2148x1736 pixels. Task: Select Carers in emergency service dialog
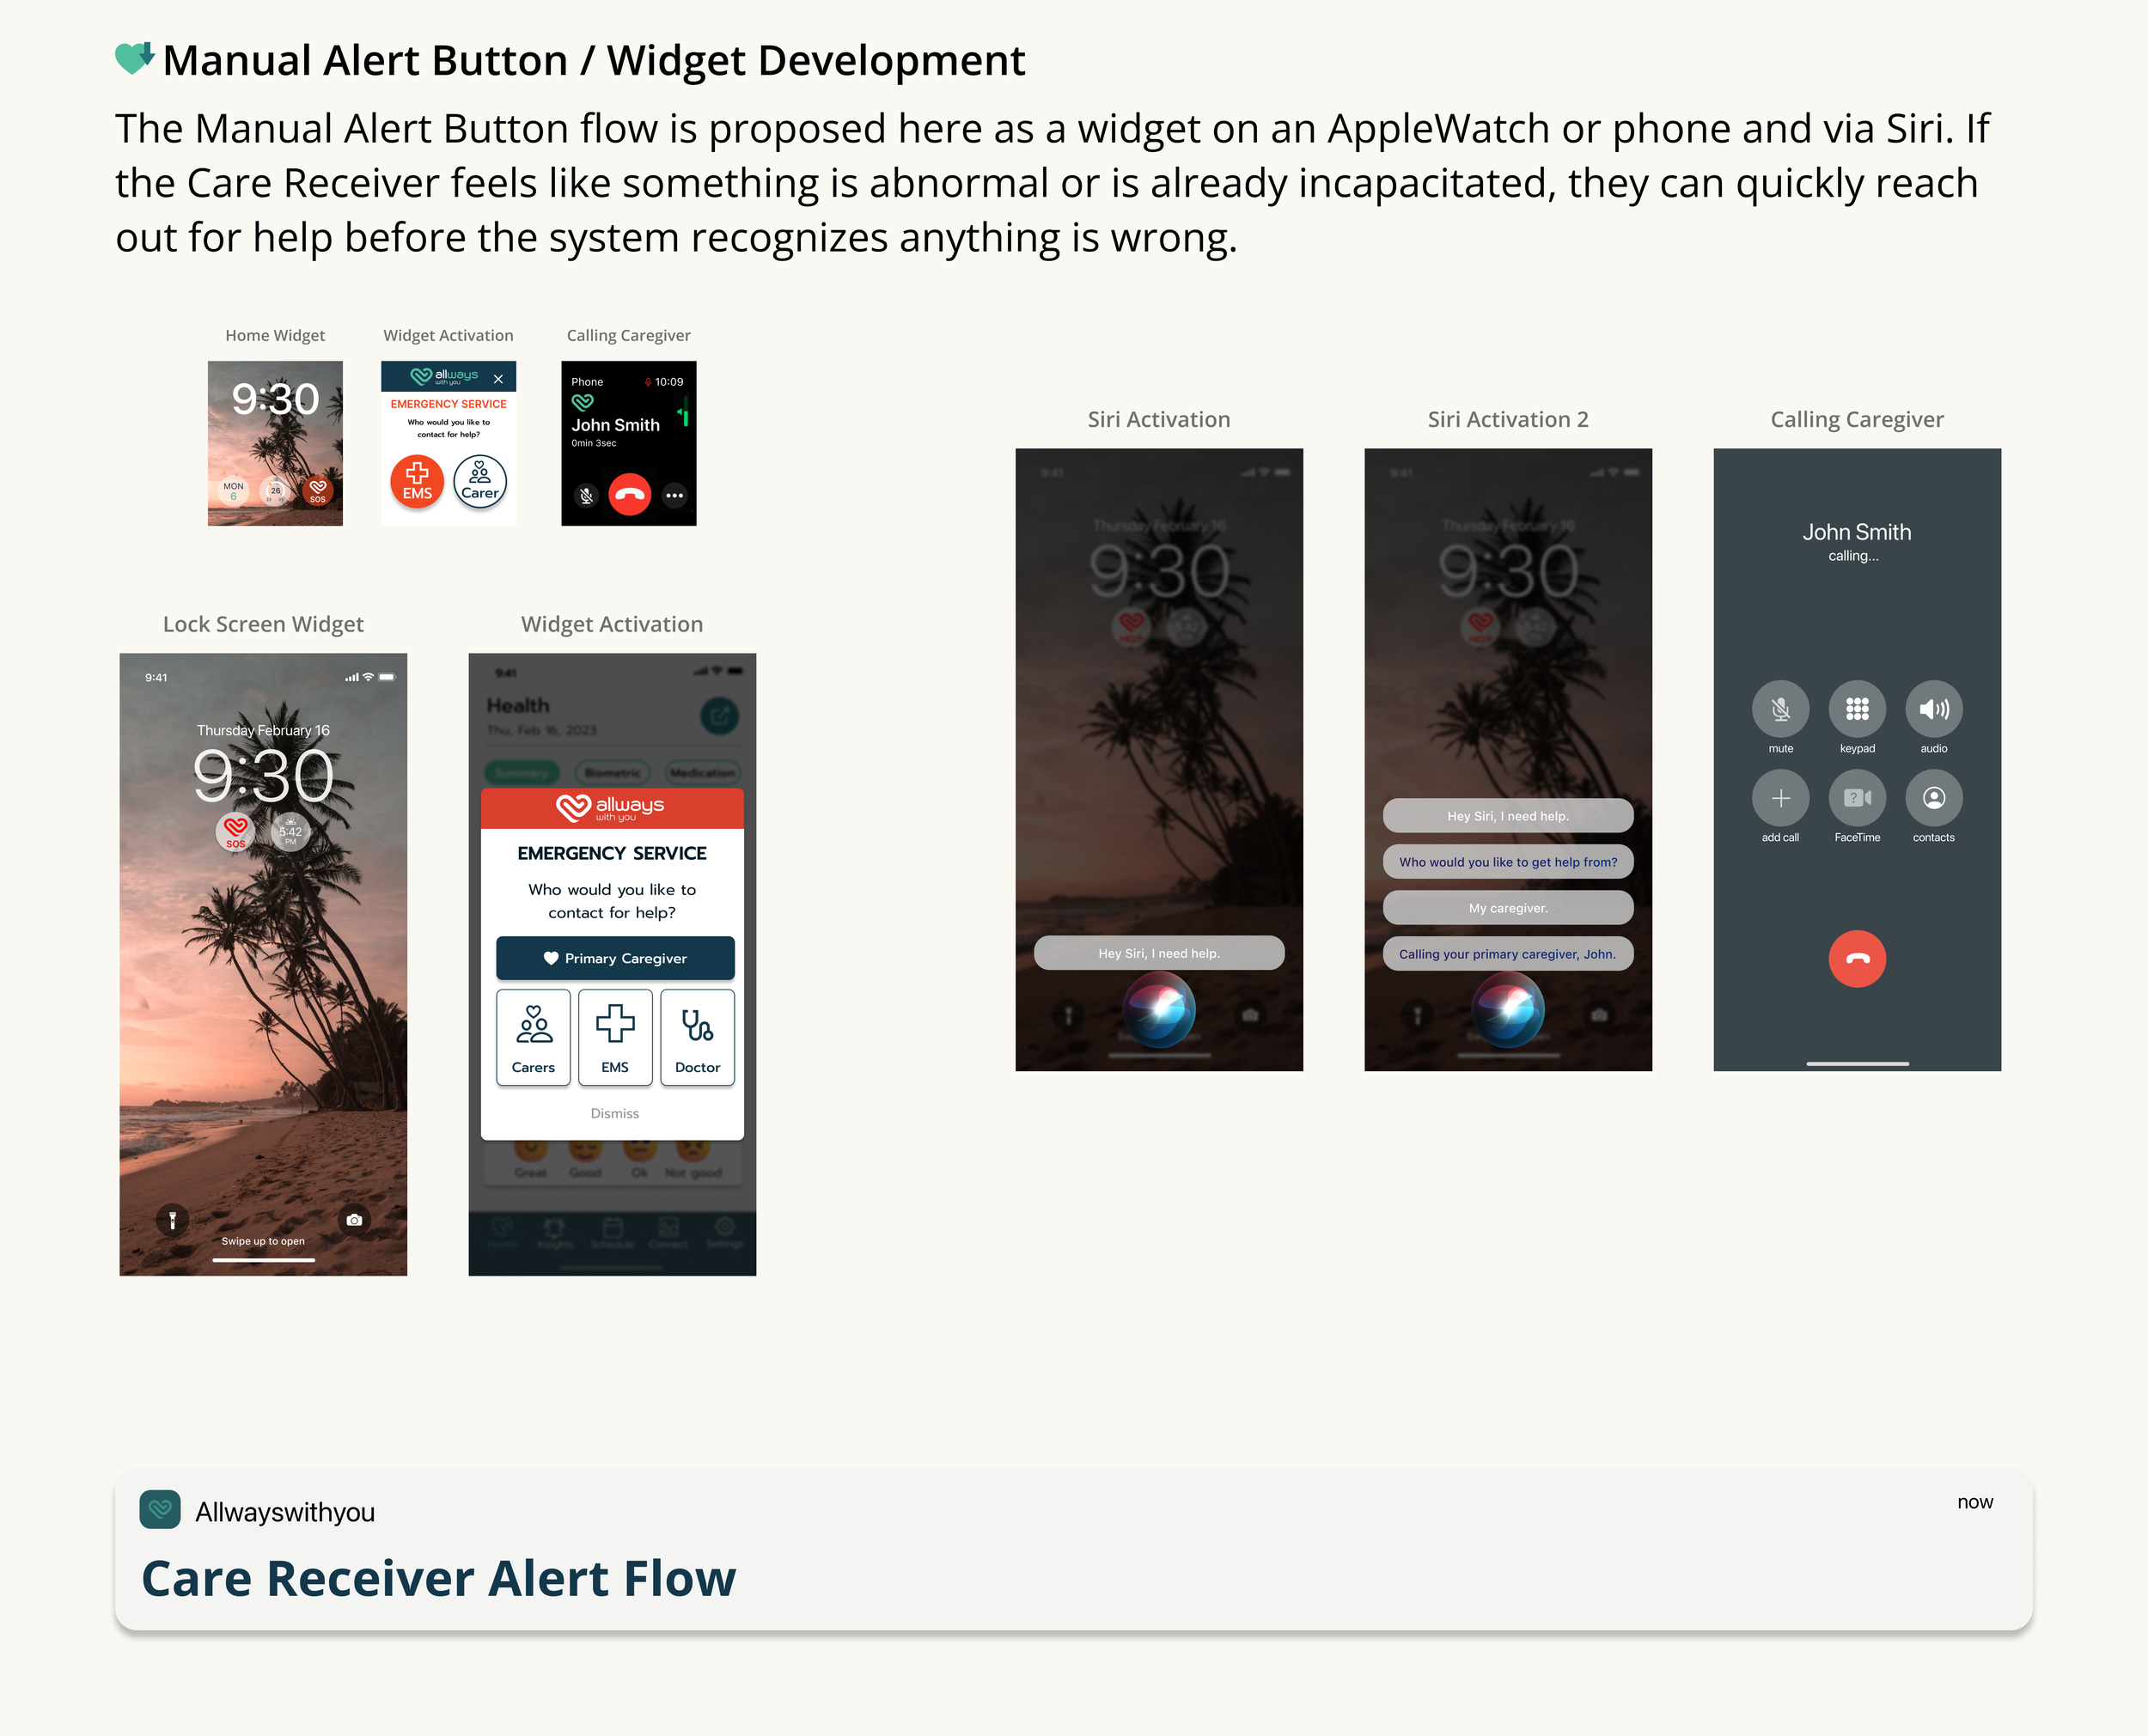coord(533,1038)
